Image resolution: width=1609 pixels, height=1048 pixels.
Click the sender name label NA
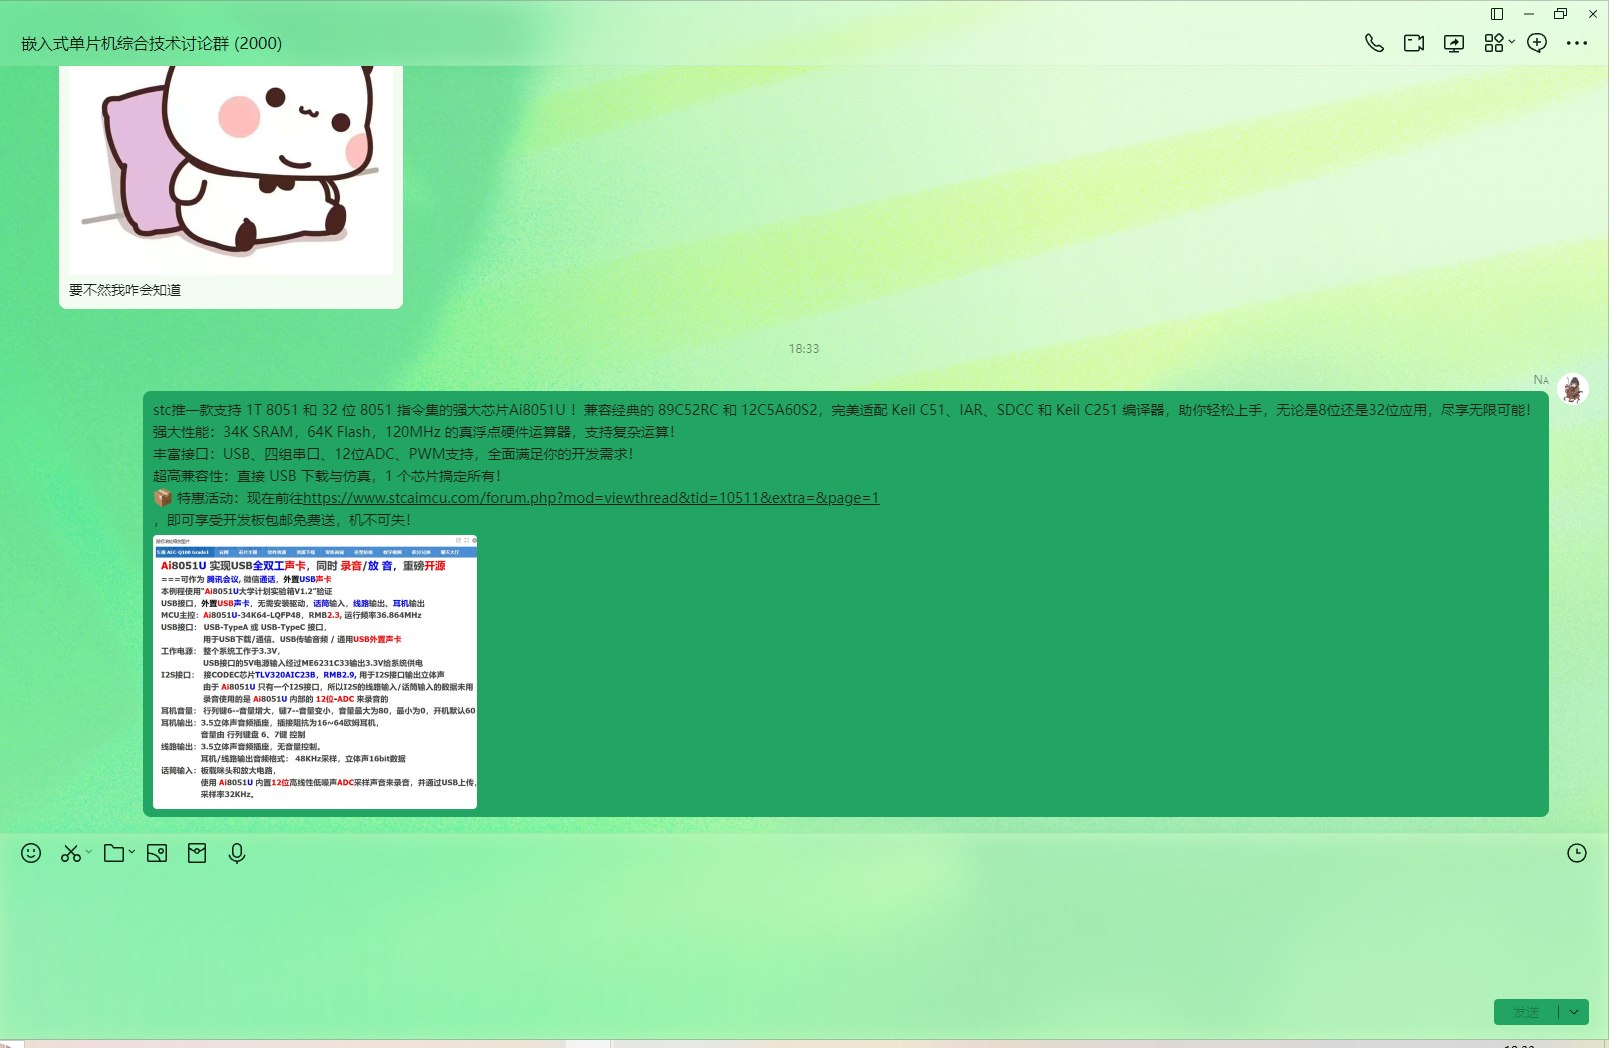(1541, 380)
